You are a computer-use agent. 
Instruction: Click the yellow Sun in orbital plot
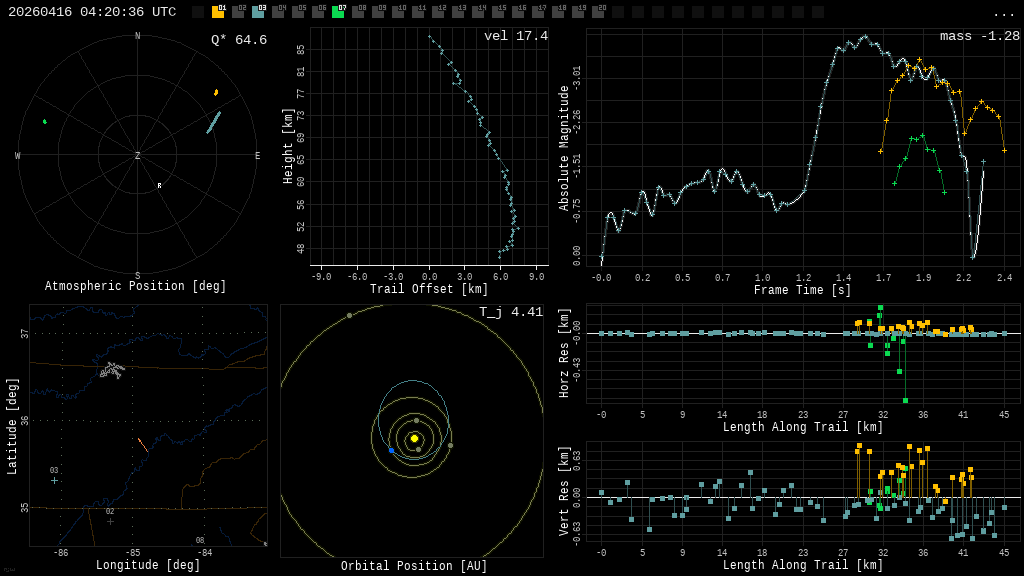[x=414, y=438]
